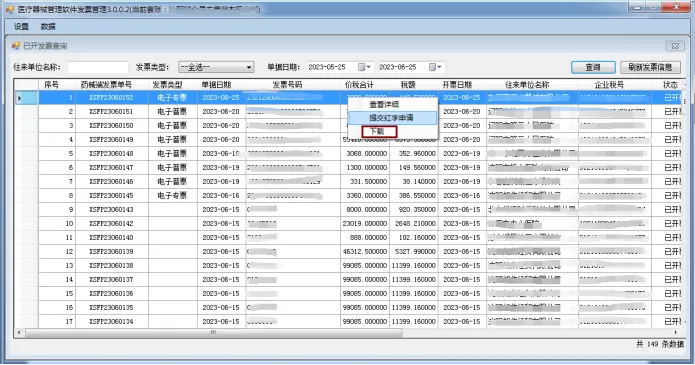Click the tax cell 5327.990000
Viewport: 695px width, 365px height.
tap(414, 251)
